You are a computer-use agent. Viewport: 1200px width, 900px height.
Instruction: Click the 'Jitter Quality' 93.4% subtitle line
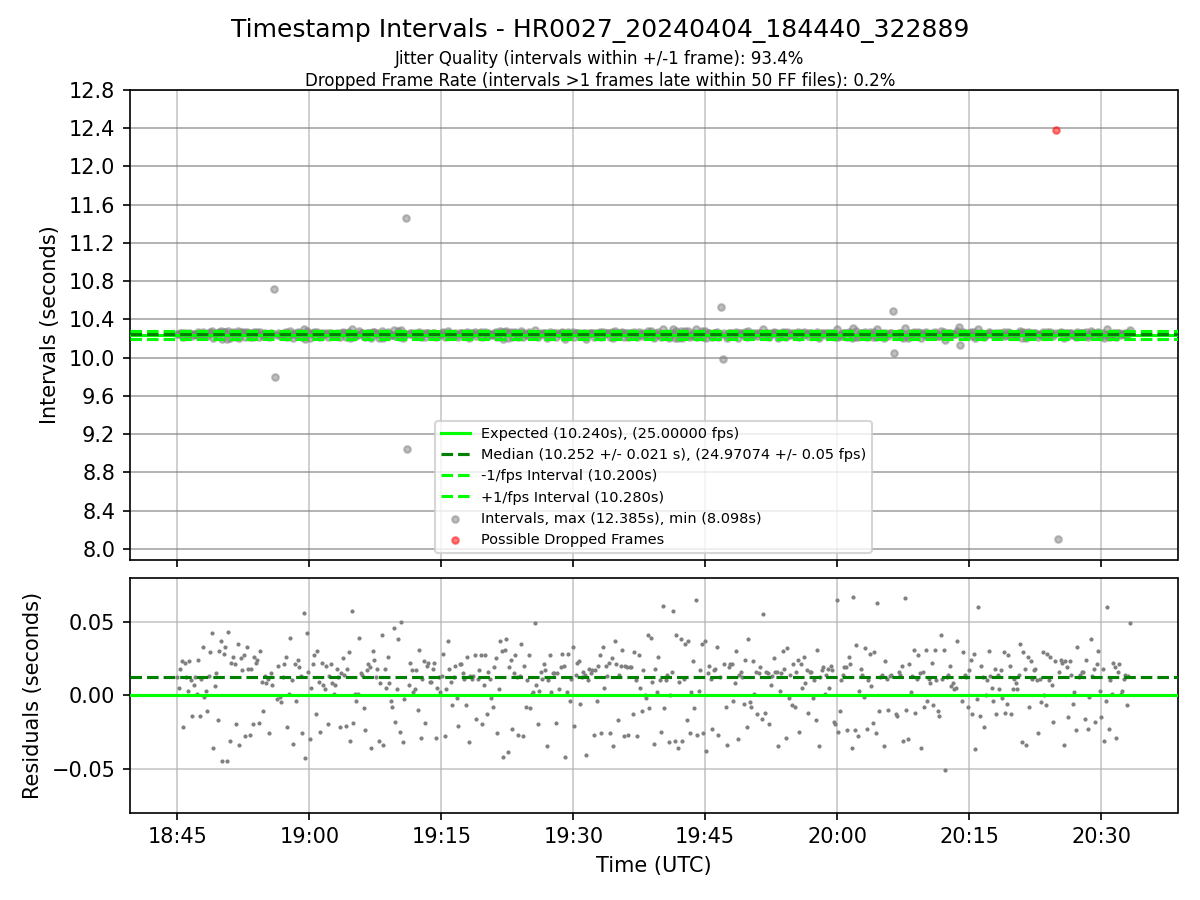pyautogui.click(x=599, y=58)
